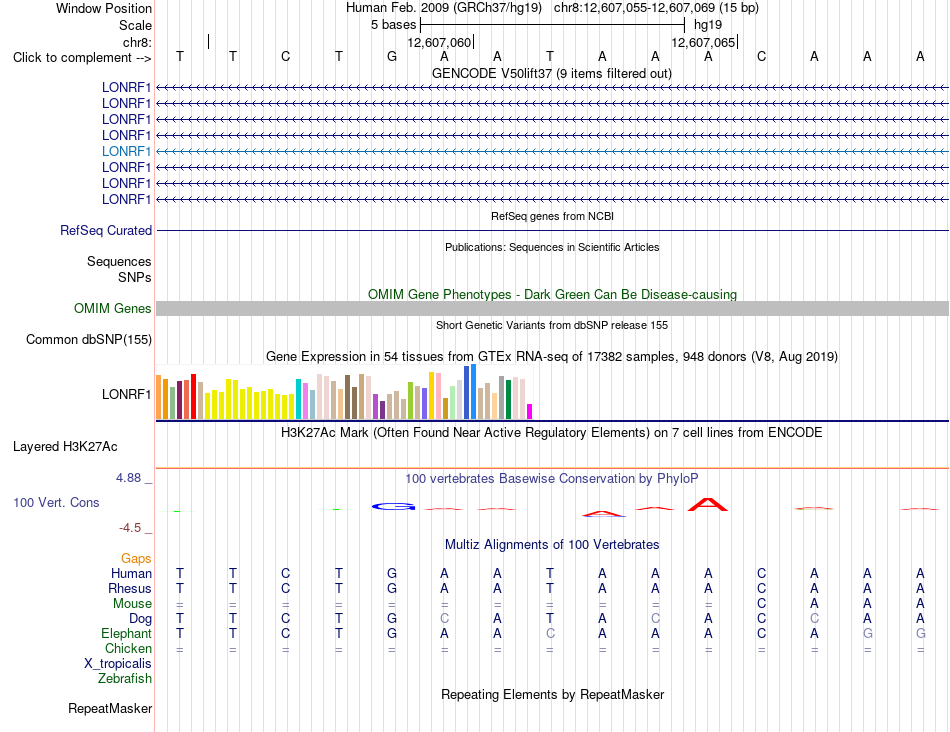Click the gray OMIM Genes bar
The width and height of the screenshot is (950, 732).
[x=552, y=308]
